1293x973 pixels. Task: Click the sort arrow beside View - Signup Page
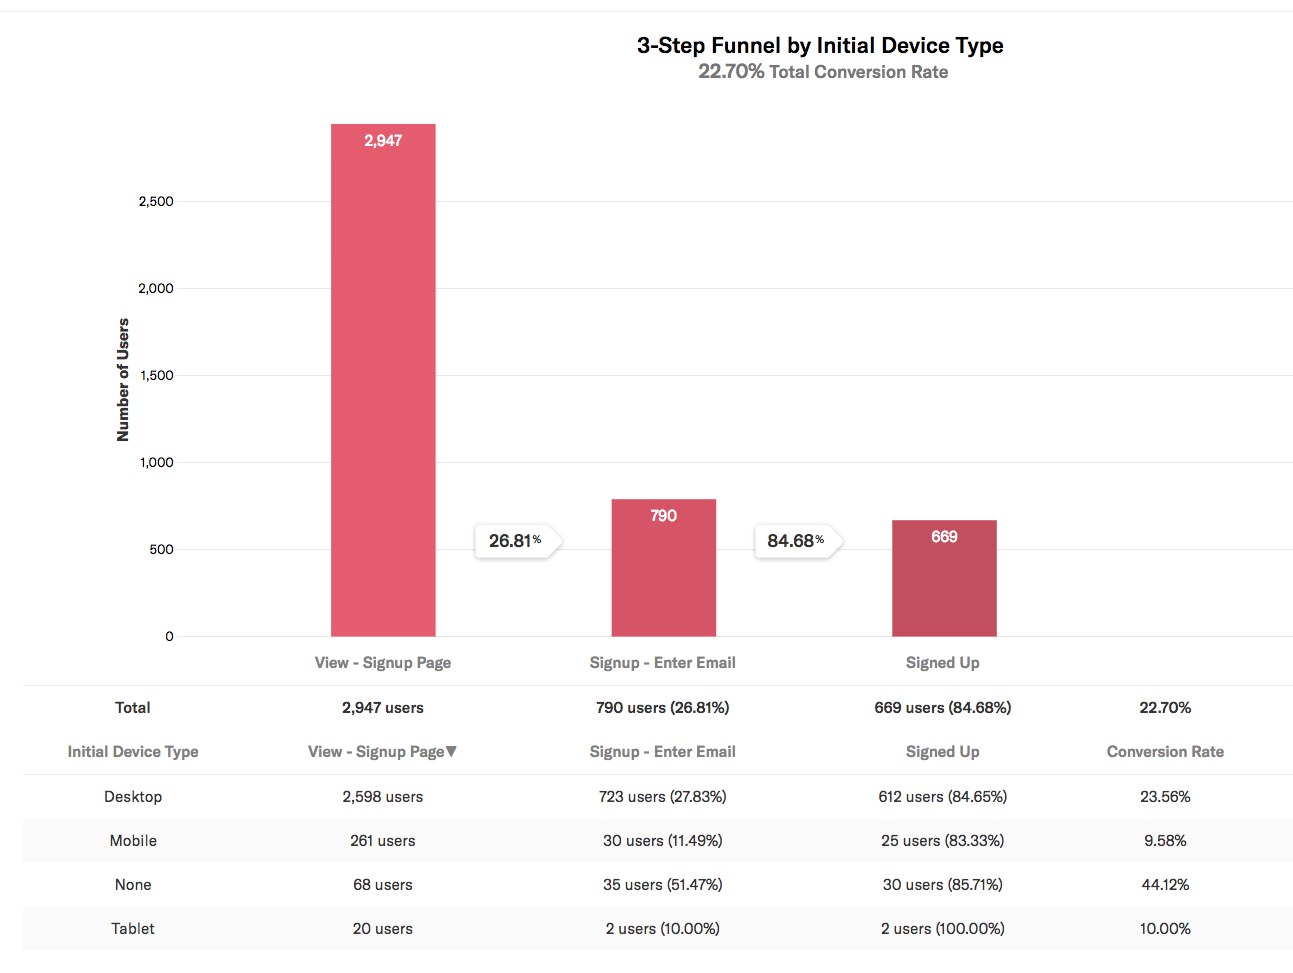pyautogui.click(x=452, y=751)
